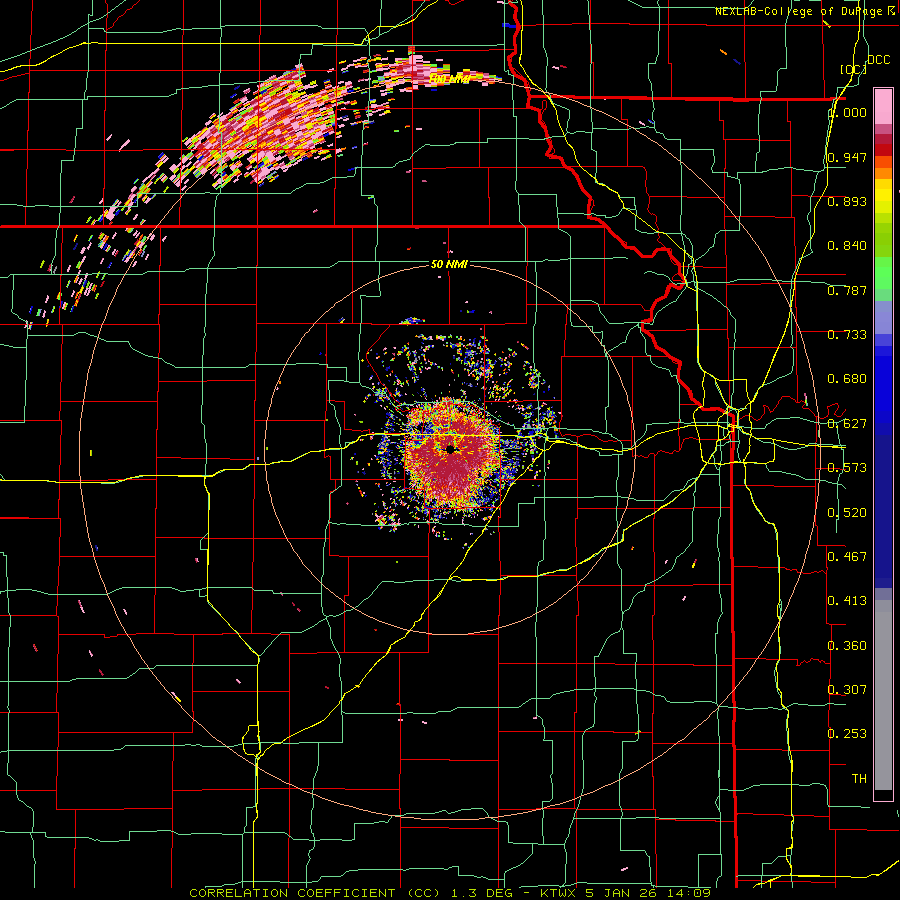This screenshot has width=900, height=900.
Task: Pick the light pink swatch beside 1.000
Action: (x=883, y=106)
